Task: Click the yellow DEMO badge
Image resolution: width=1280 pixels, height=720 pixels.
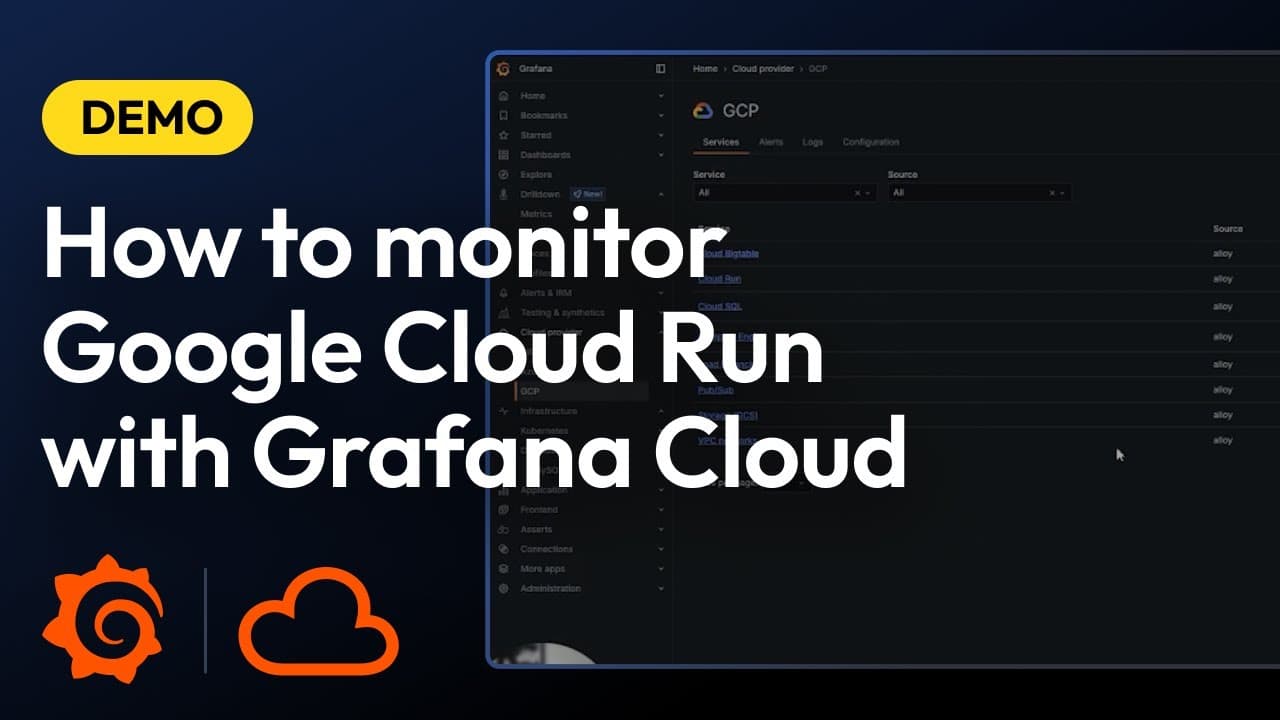Action: click(x=147, y=118)
